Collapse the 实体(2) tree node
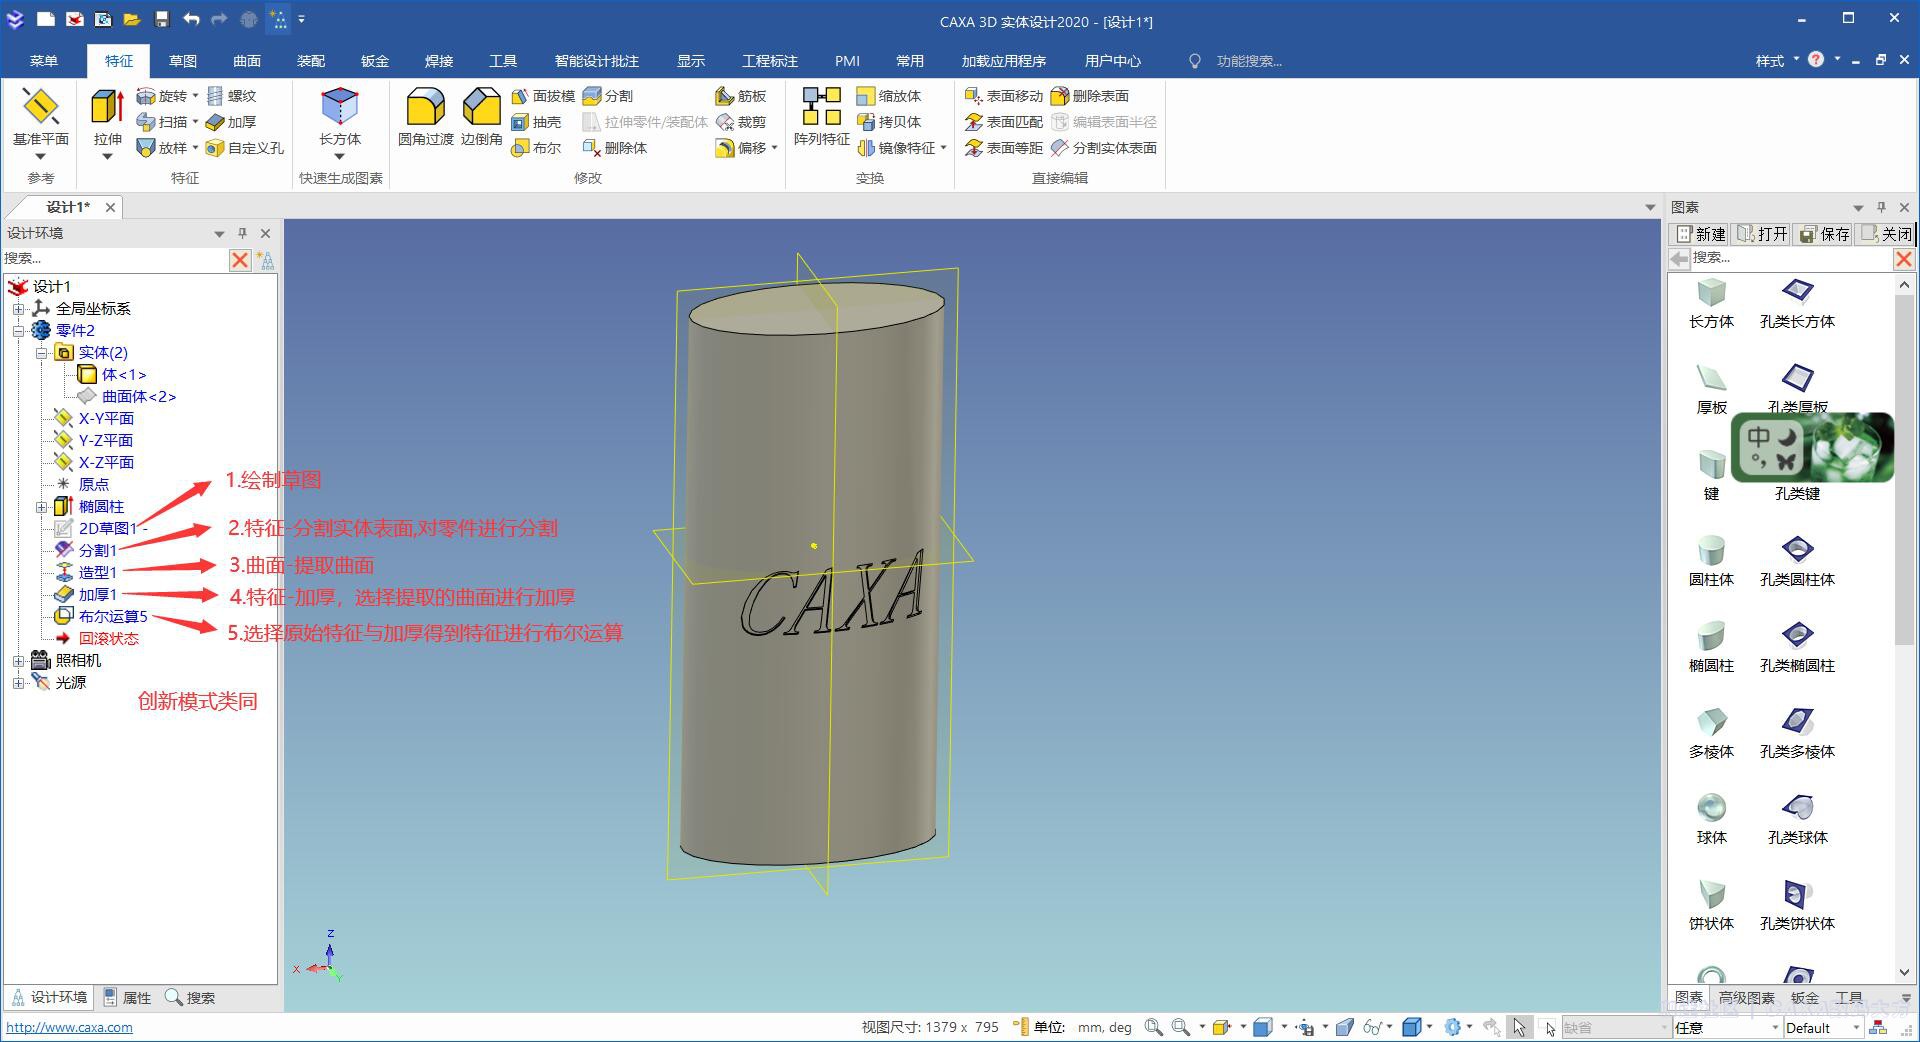This screenshot has height=1042, width=1920. [x=41, y=352]
